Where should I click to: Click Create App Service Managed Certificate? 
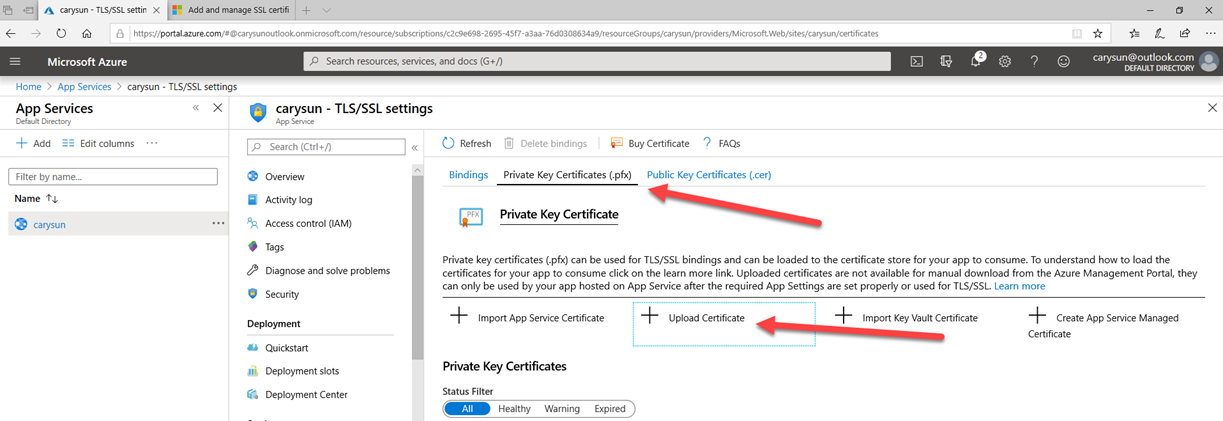pyautogui.click(x=1104, y=324)
